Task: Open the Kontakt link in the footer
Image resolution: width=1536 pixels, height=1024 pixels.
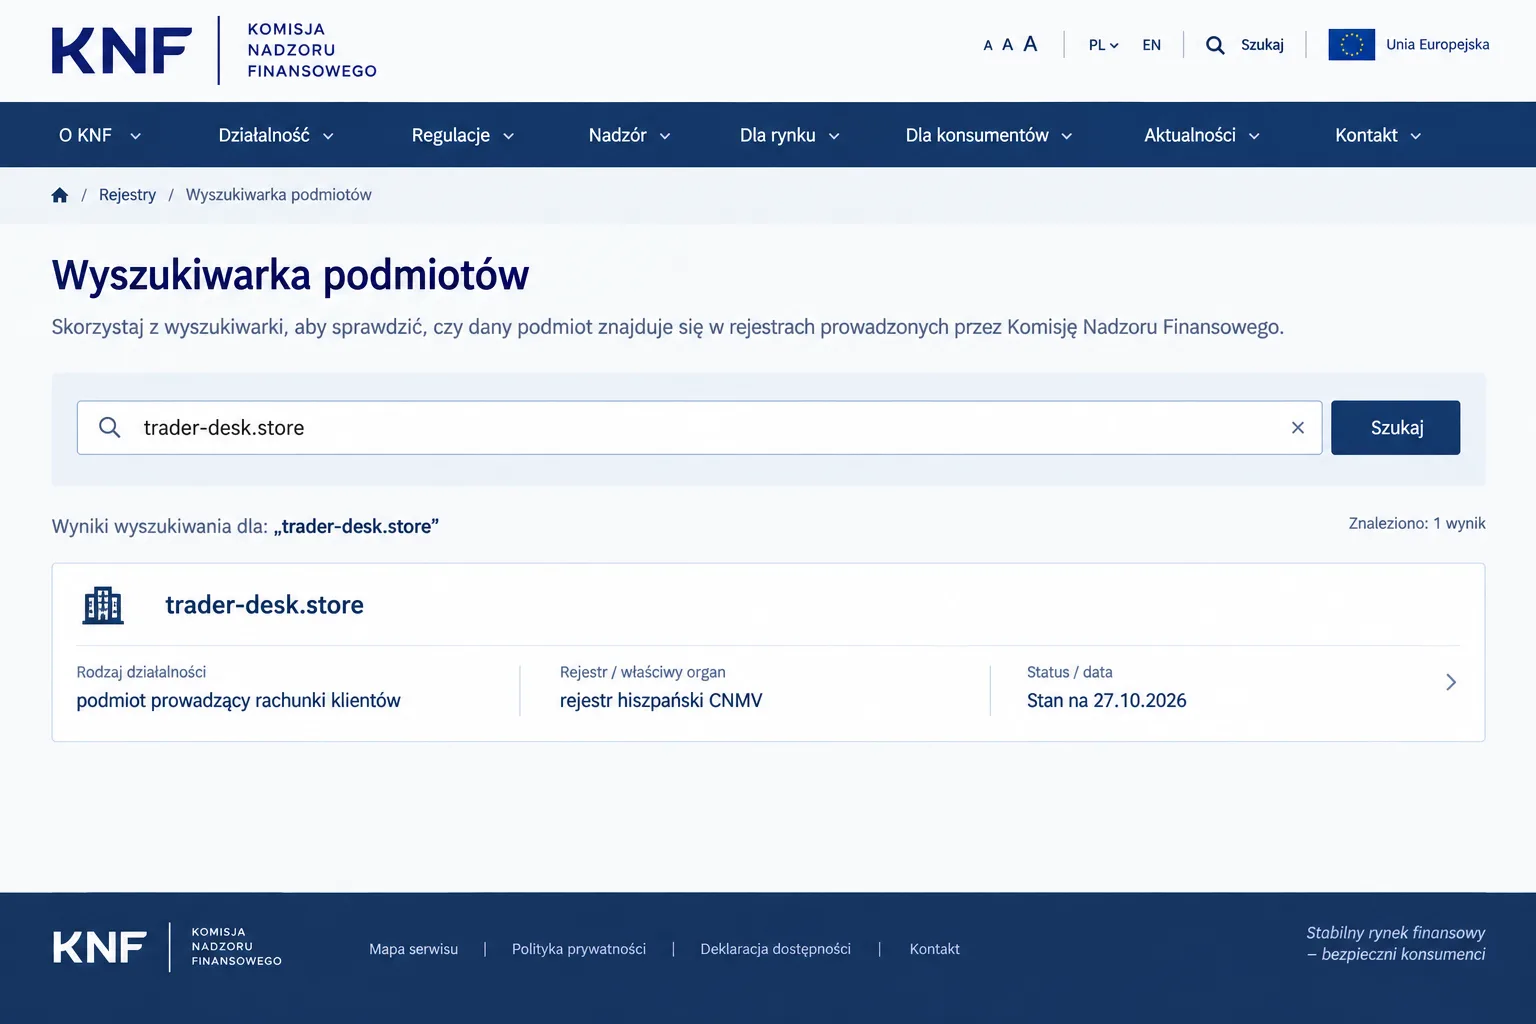Action: pos(934,949)
